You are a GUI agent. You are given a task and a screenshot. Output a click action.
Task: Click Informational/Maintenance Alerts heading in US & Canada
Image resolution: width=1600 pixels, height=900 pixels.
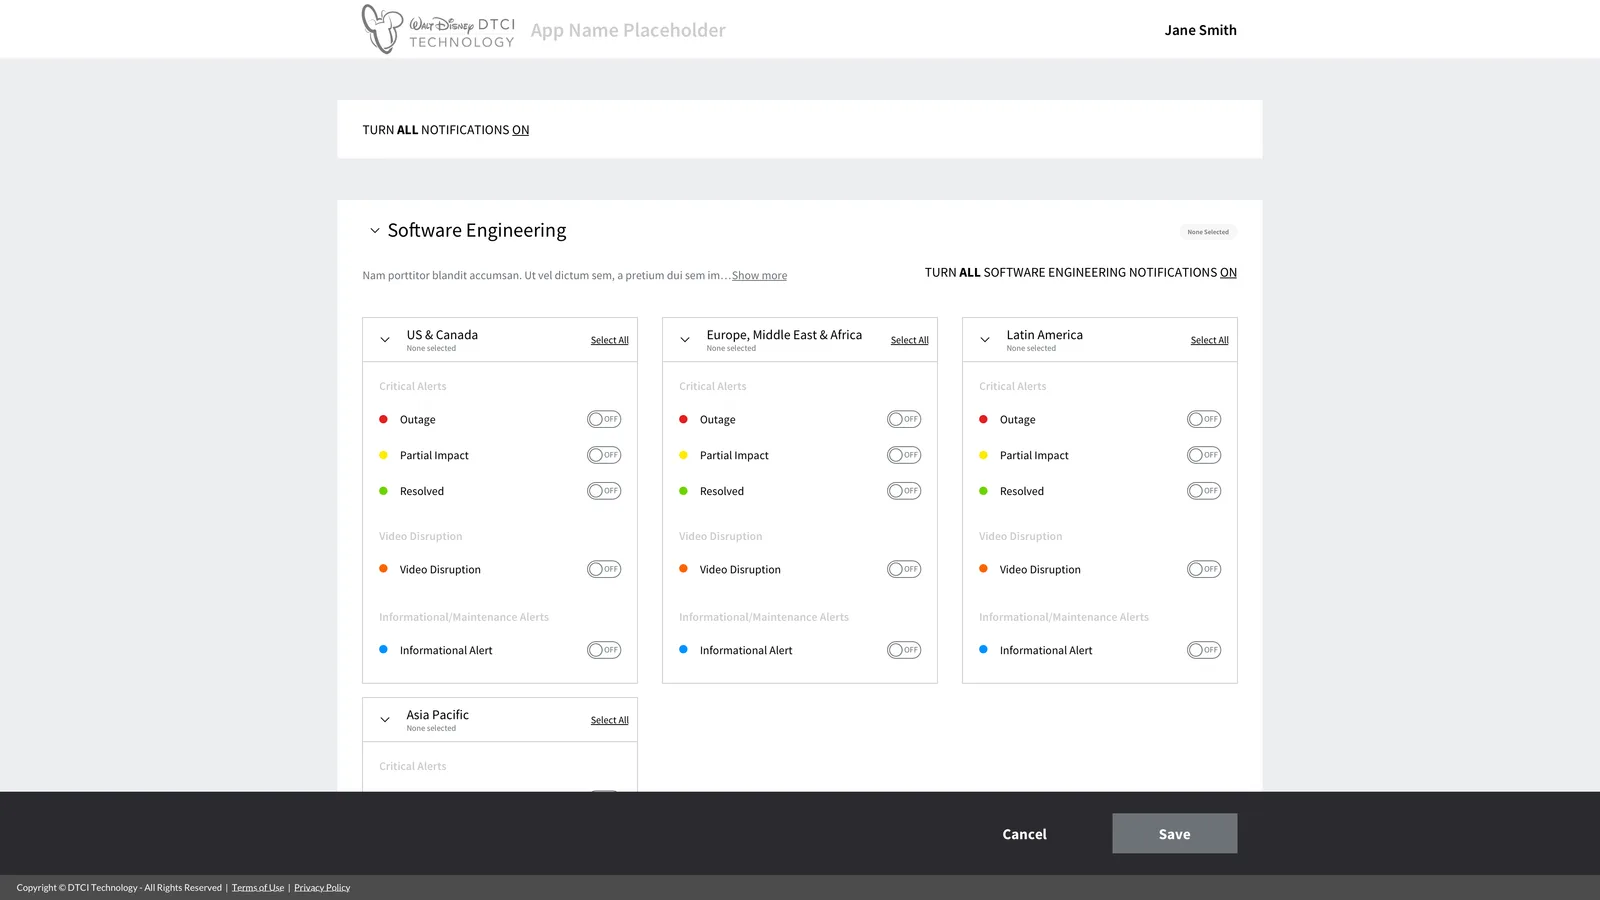pyautogui.click(x=464, y=617)
